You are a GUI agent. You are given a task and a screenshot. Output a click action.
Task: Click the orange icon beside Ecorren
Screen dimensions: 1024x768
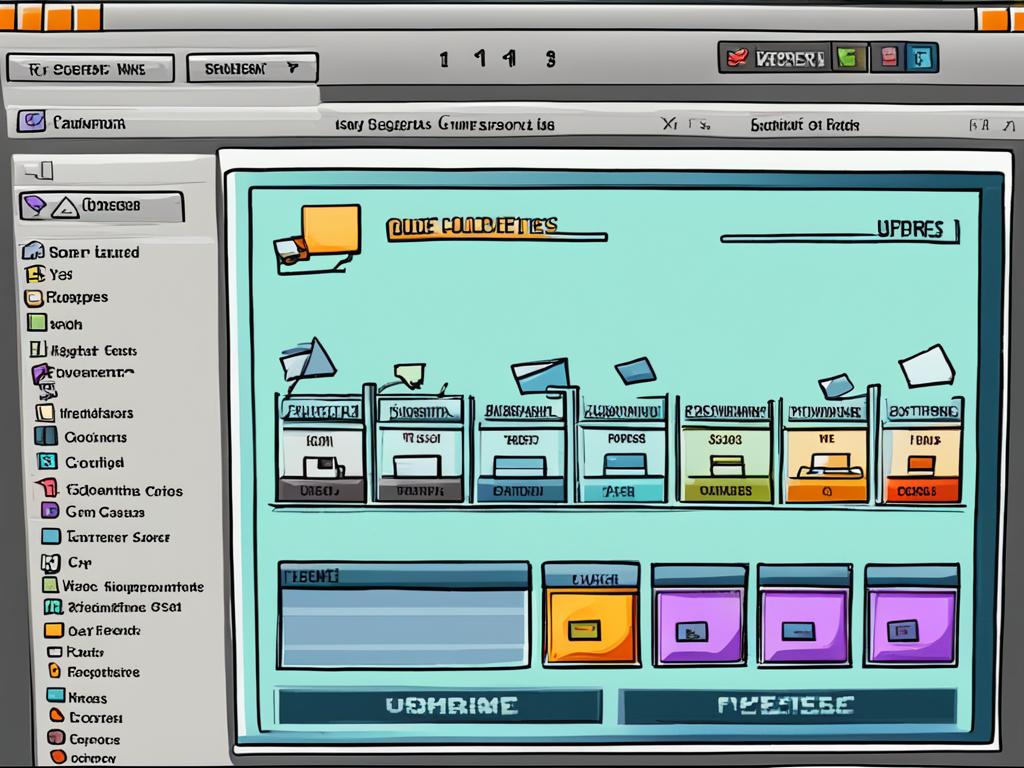pyautogui.click(x=57, y=716)
